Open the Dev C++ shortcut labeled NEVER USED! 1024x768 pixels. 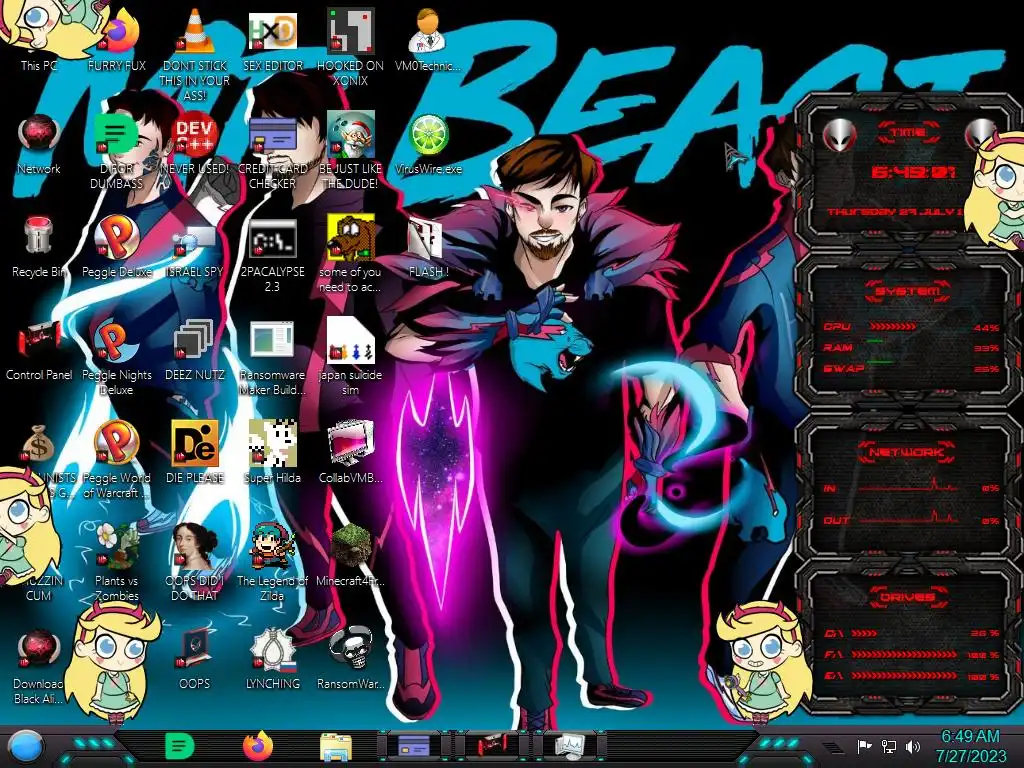[x=195, y=136]
